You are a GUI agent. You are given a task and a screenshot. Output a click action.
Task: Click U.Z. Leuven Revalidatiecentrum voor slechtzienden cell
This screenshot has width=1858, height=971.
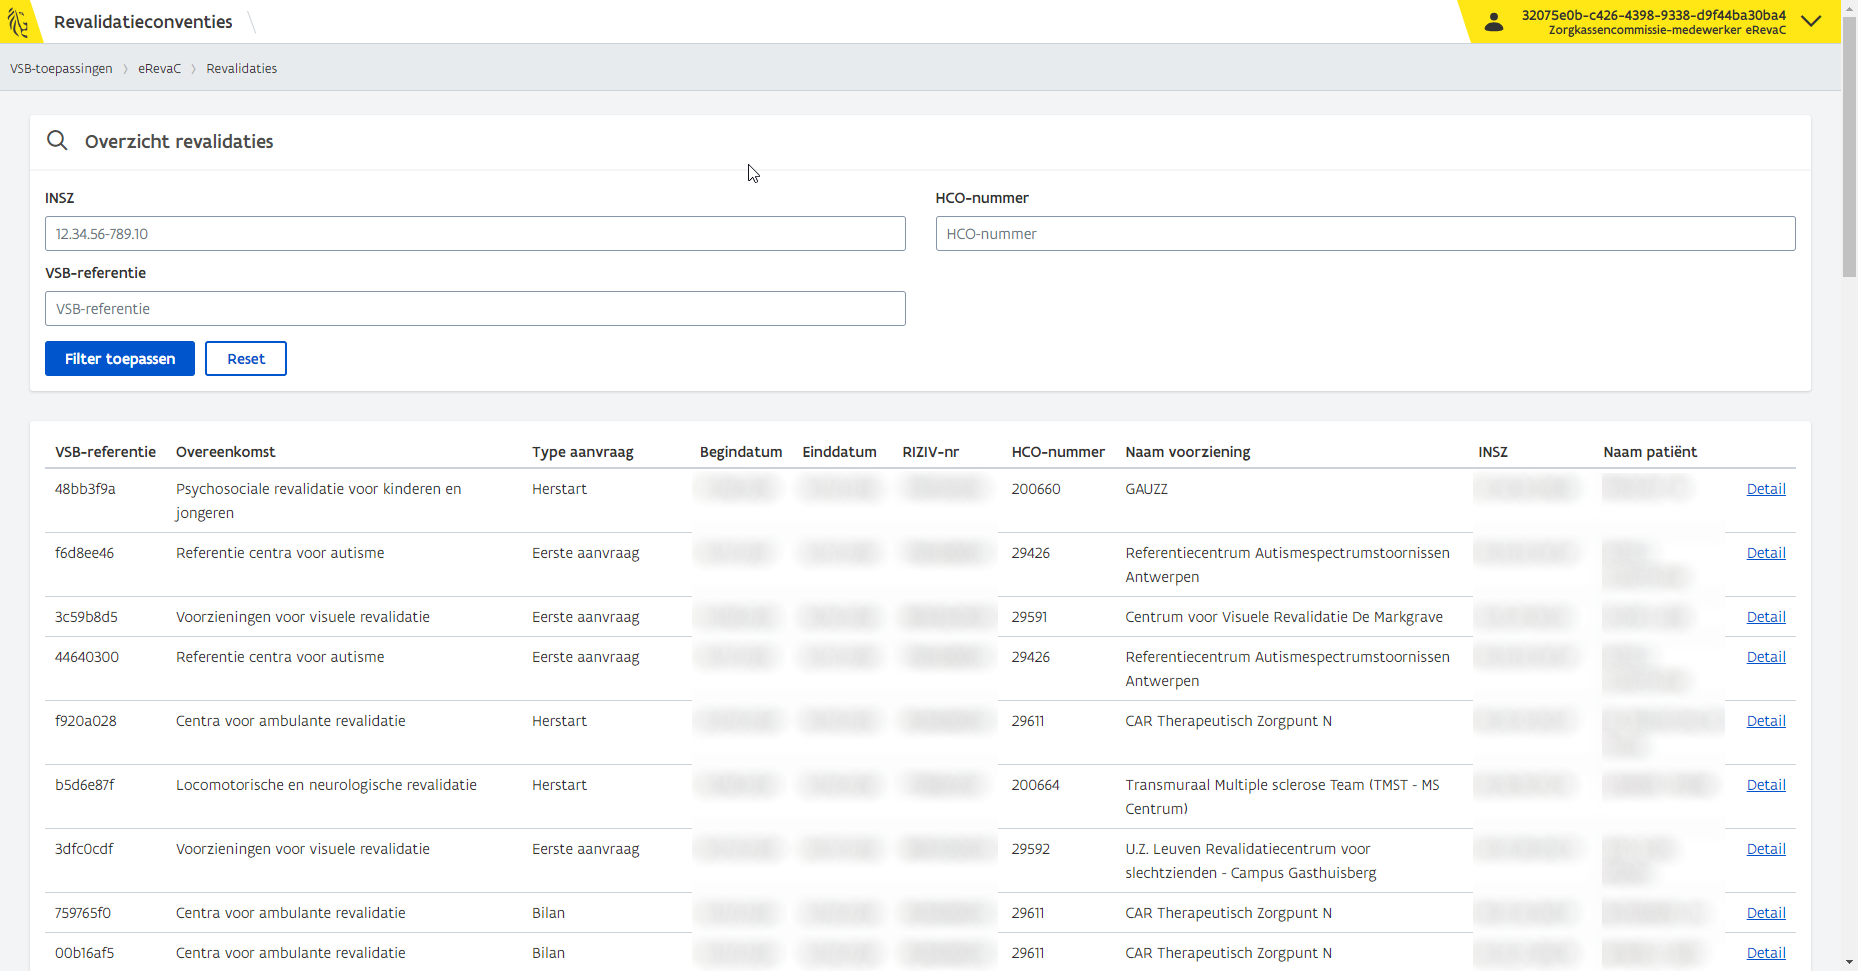coord(1251,861)
